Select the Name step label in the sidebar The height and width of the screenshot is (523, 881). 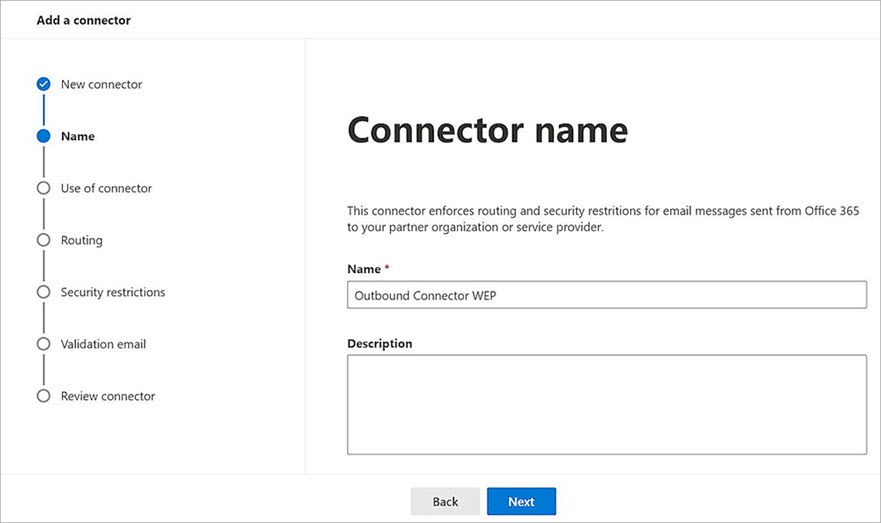point(77,136)
